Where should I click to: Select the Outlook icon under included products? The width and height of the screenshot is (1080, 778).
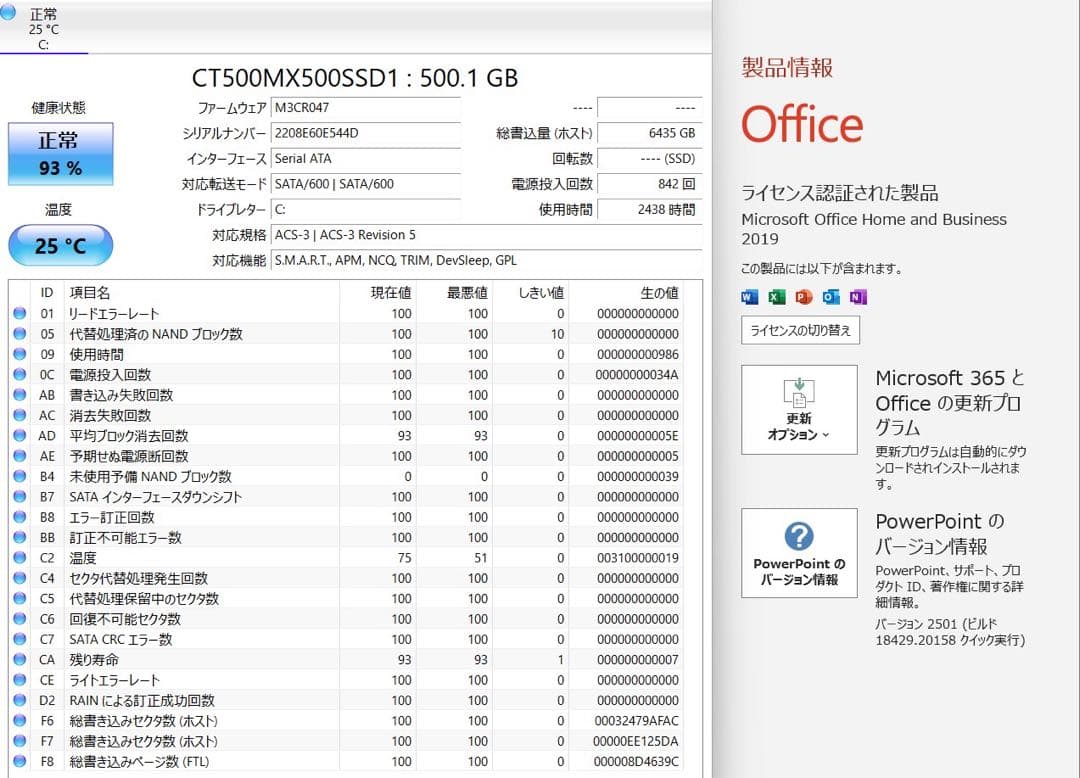830,296
